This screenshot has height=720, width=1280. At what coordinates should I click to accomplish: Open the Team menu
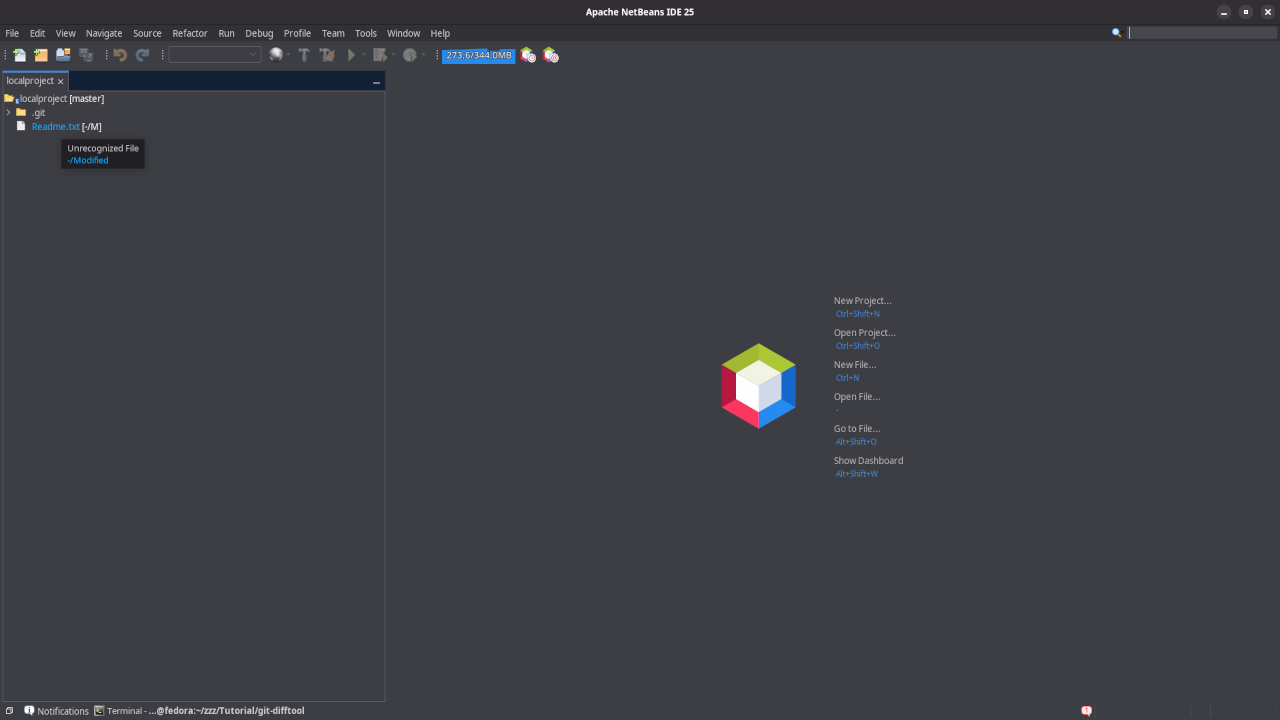[x=333, y=33]
